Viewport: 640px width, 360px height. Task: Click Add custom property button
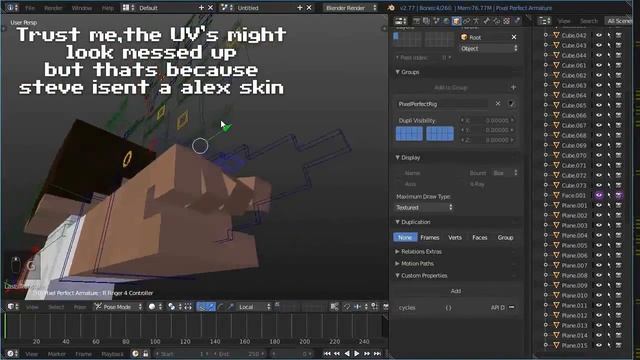pos(456,291)
